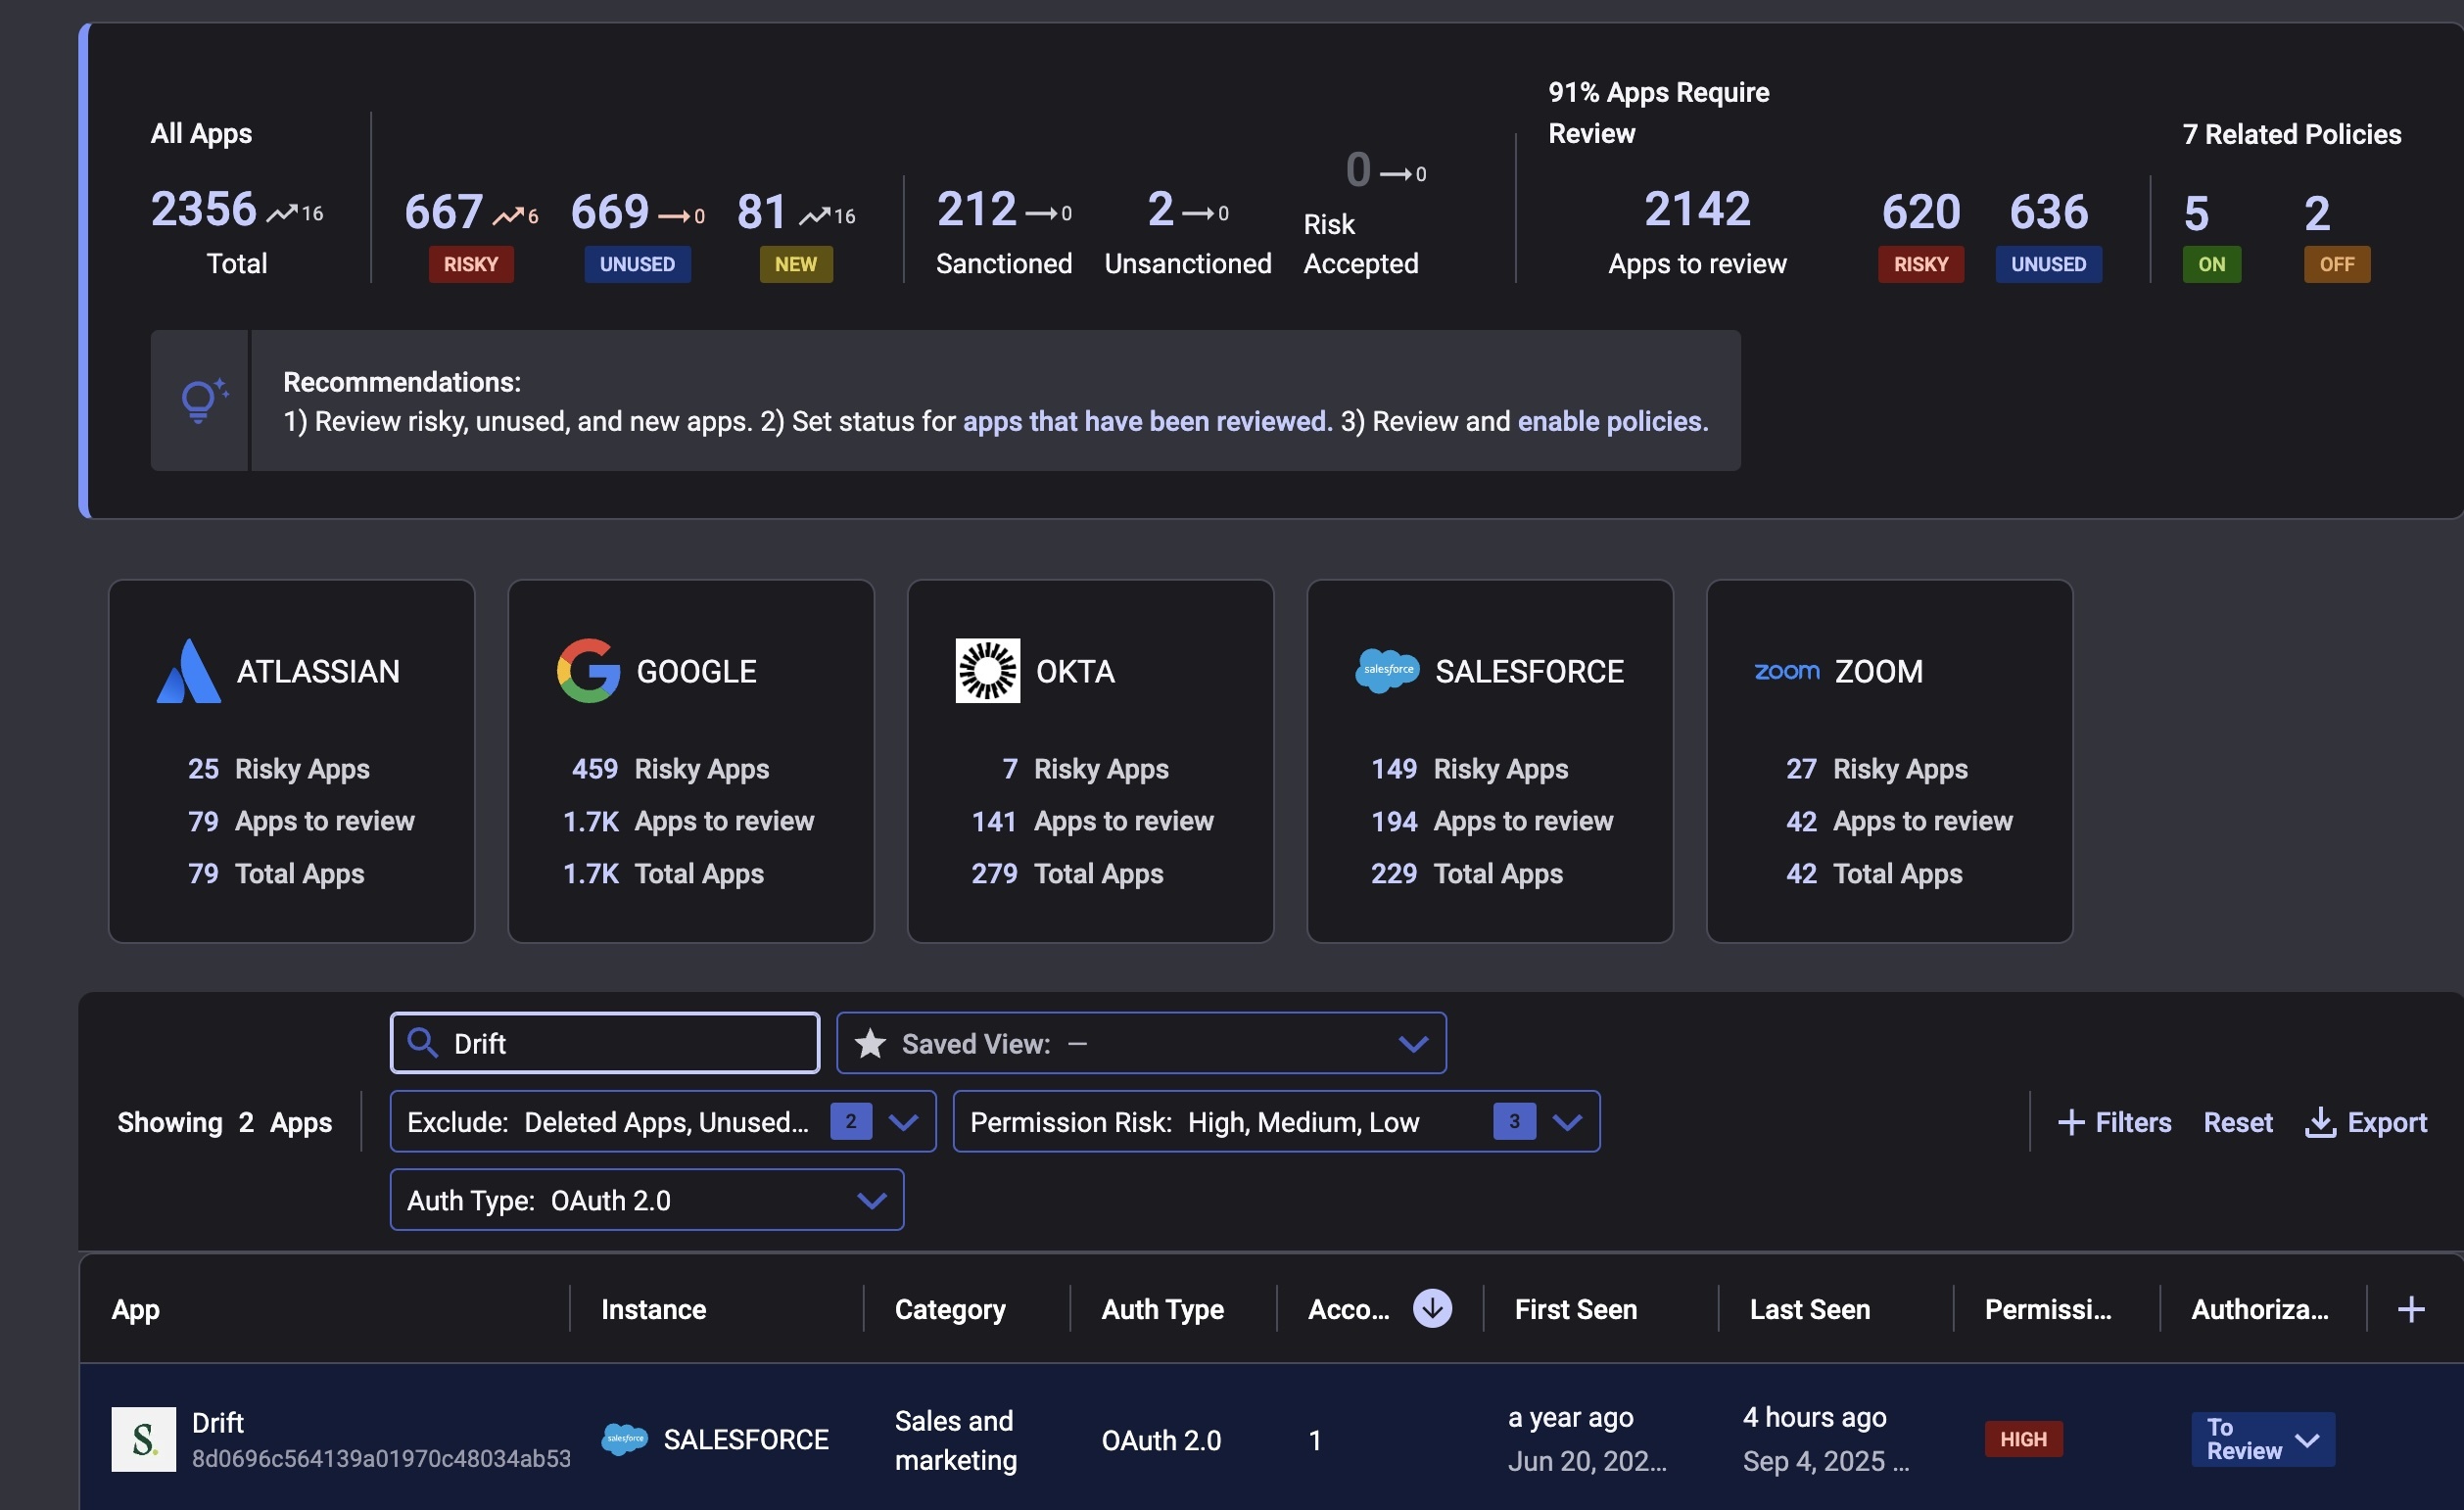Click the Drift search input field
This screenshot has width=2464, height=1510.
pos(605,1043)
